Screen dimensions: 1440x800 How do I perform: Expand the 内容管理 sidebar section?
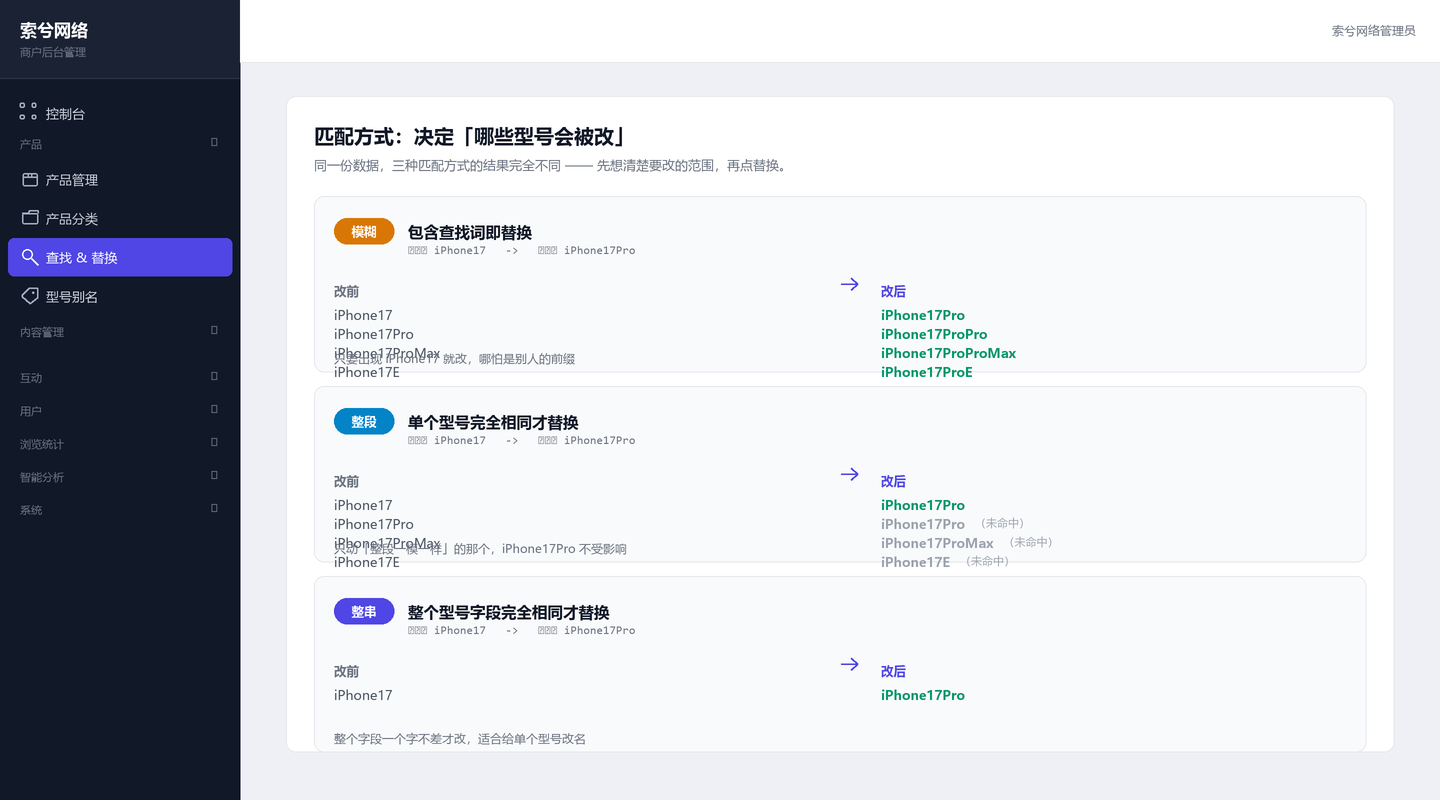214,331
